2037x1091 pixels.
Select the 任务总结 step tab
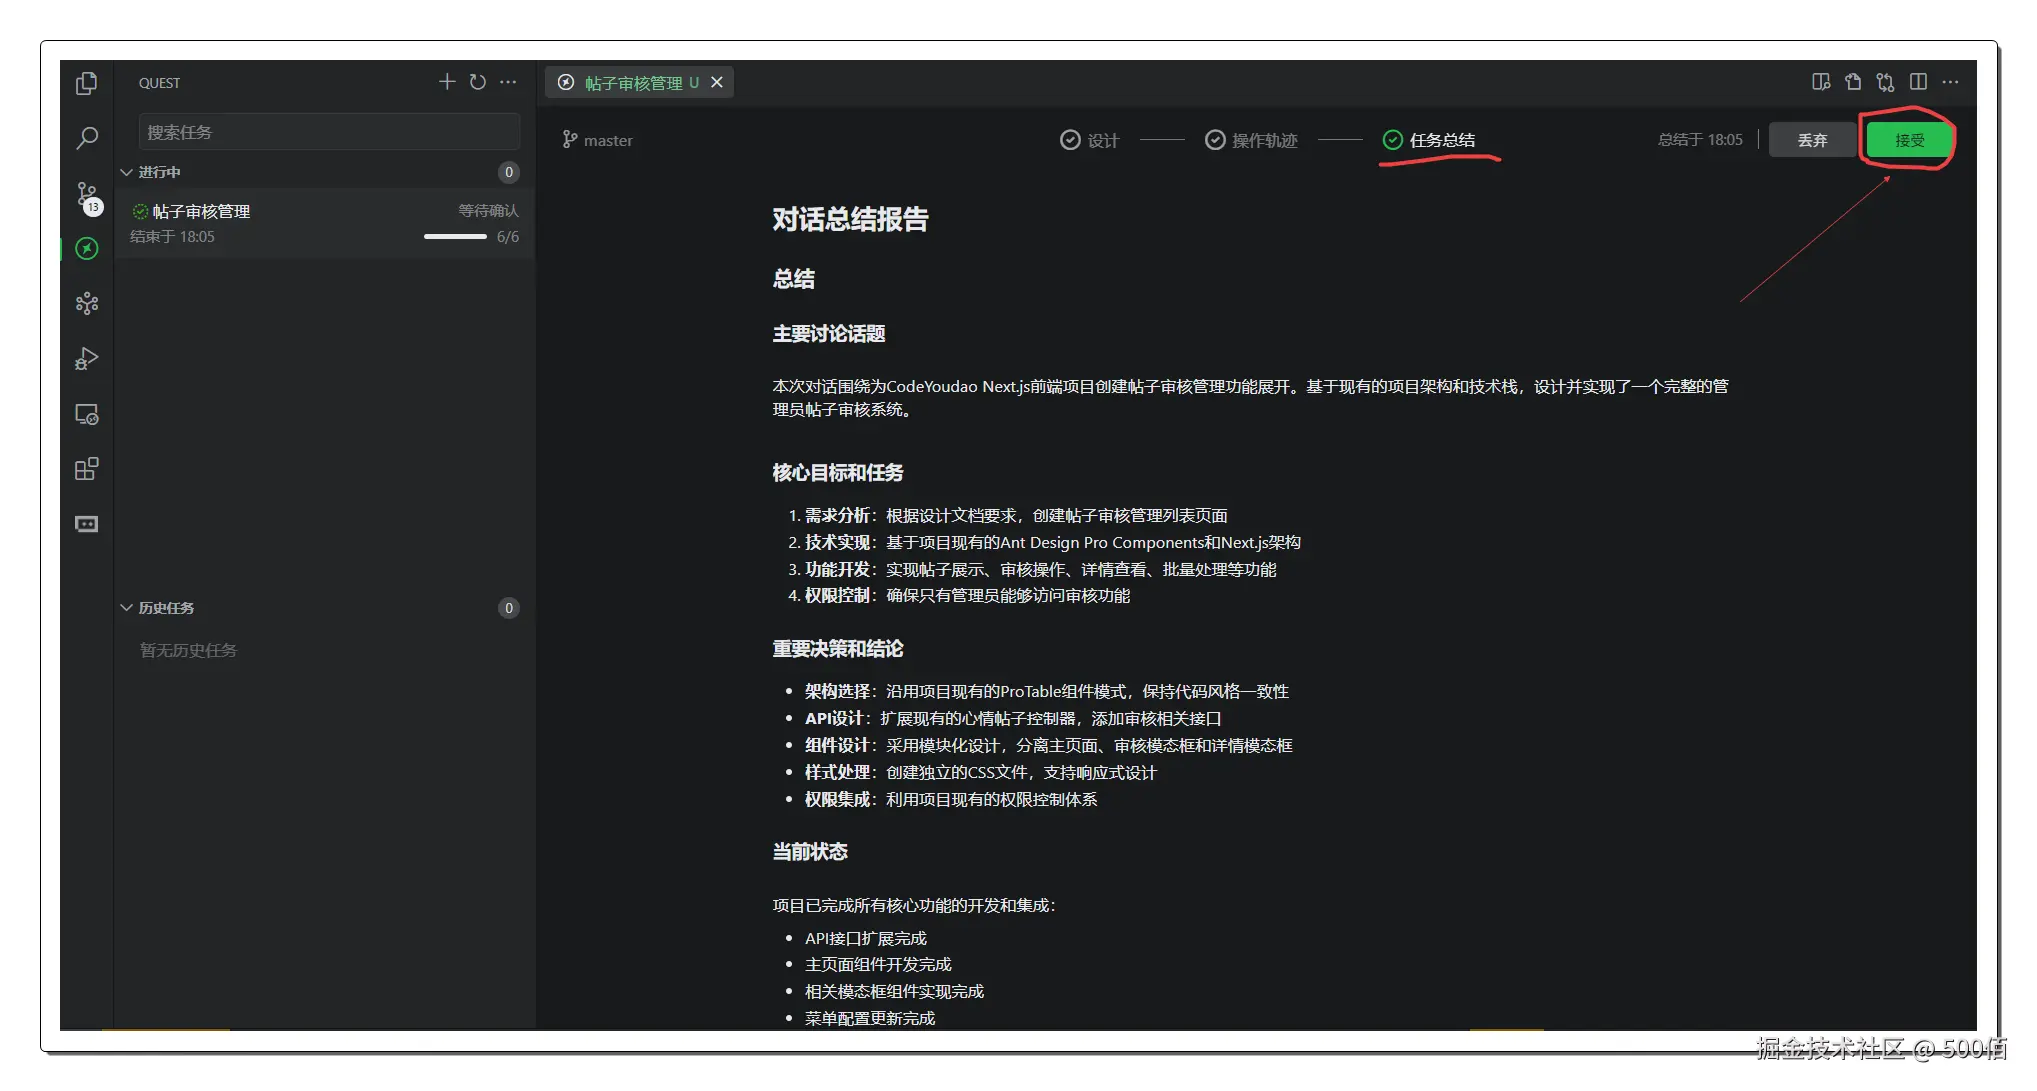(x=1429, y=140)
